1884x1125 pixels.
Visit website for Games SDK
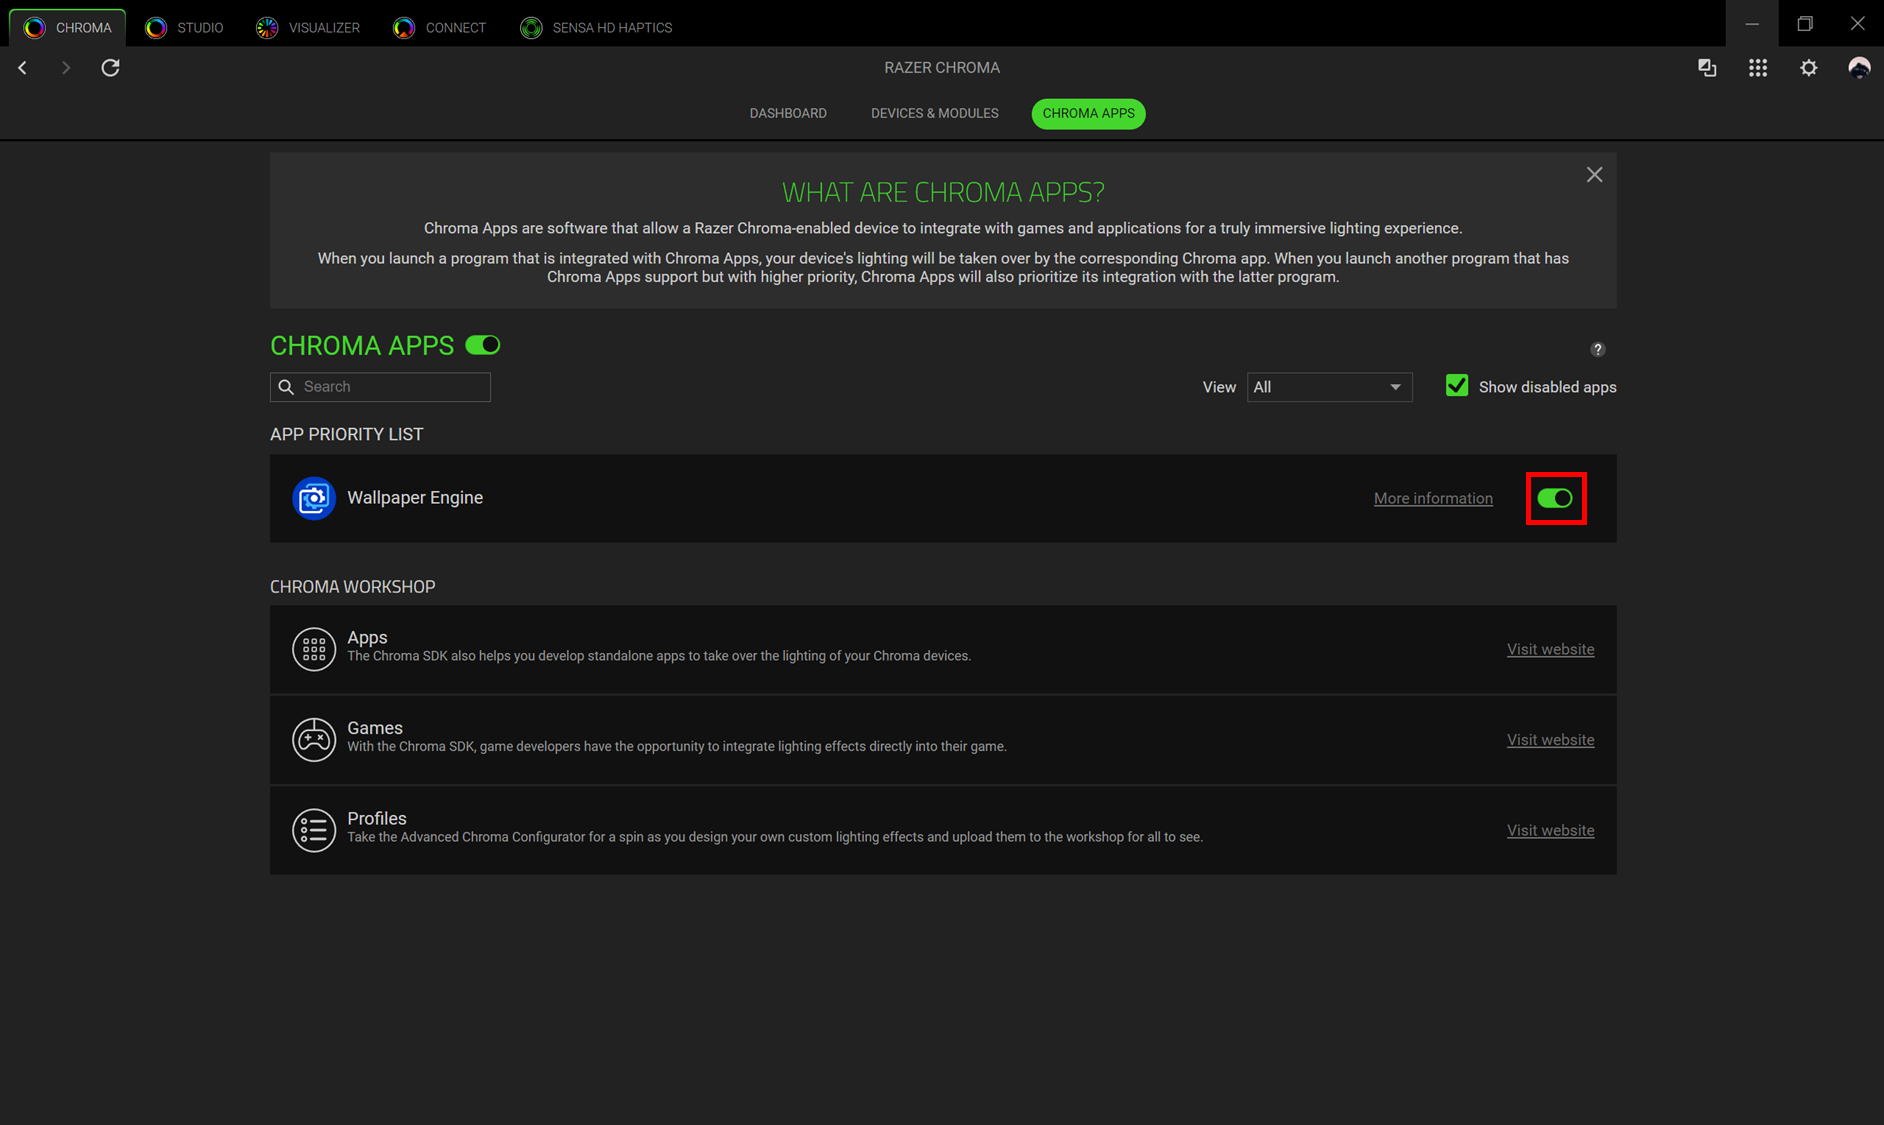click(x=1550, y=739)
